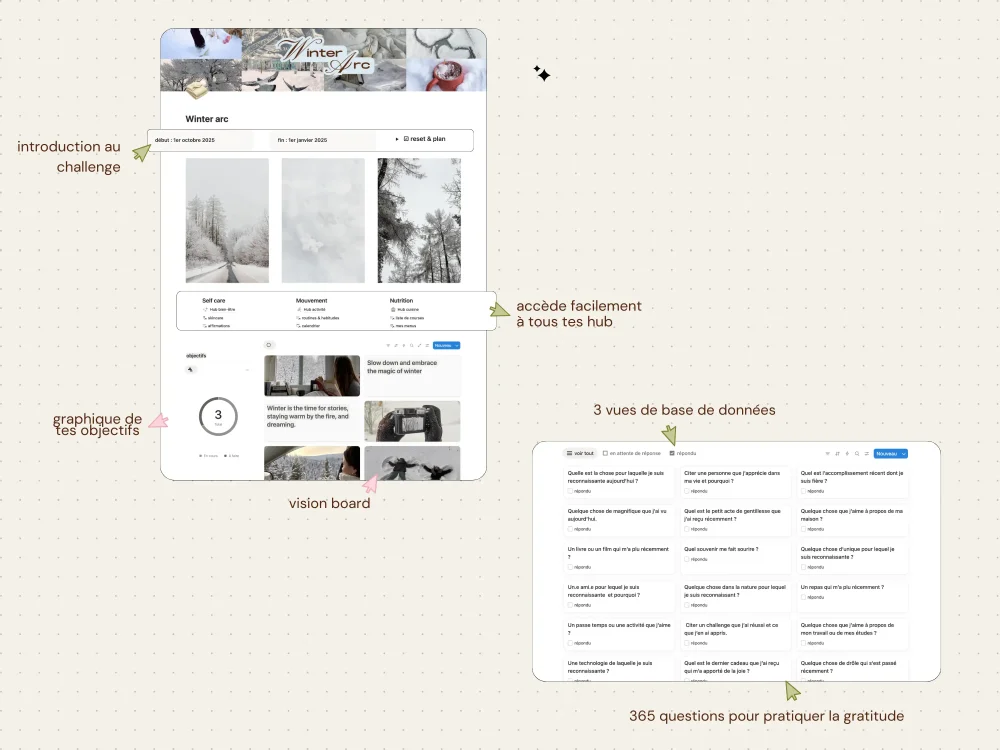Open Nouveau dropdown arrow in gratitude database
This screenshot has height=750, width=1000.
point(903,453)
